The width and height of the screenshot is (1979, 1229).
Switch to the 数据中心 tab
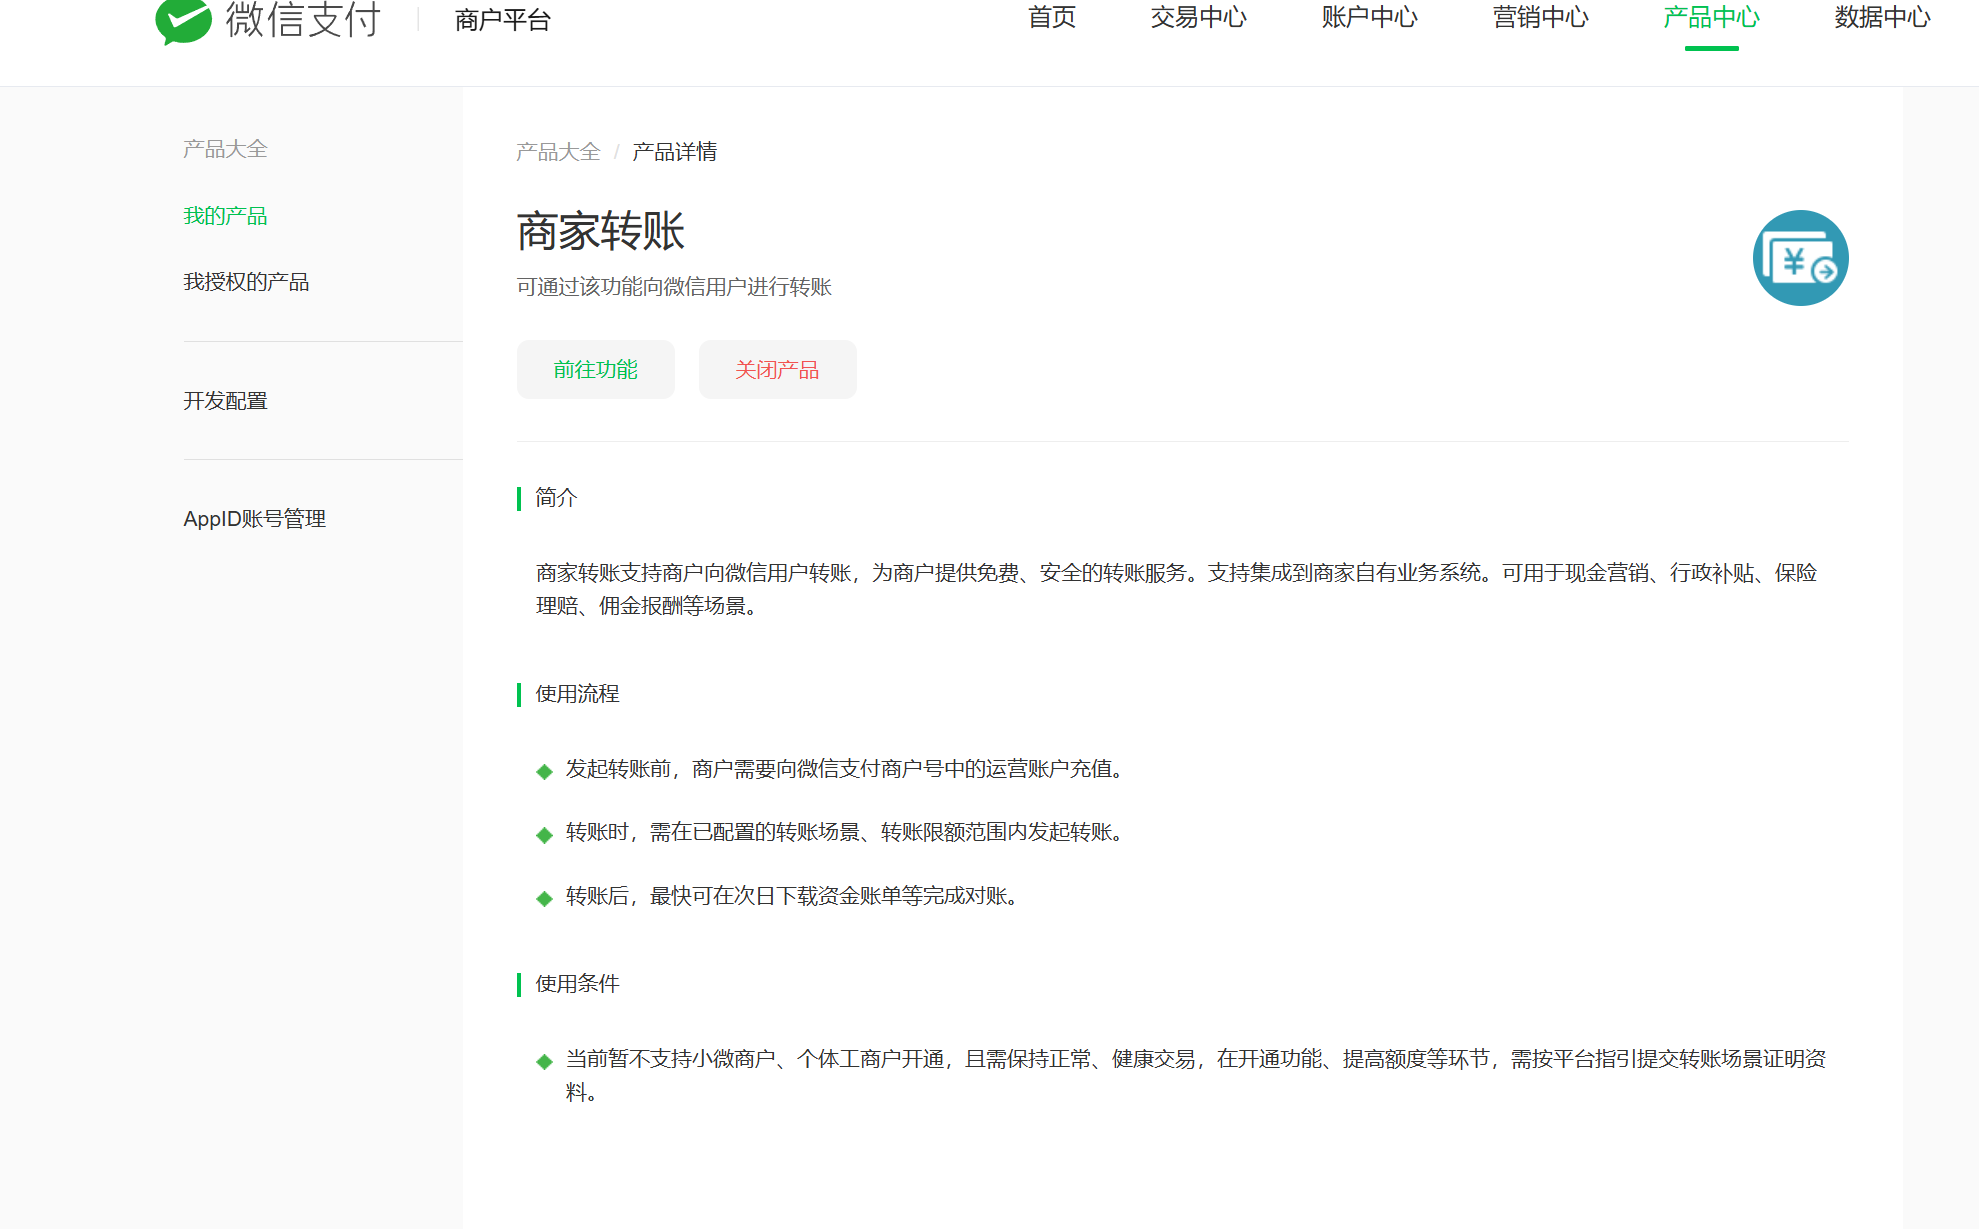(x=1882, y=18)
